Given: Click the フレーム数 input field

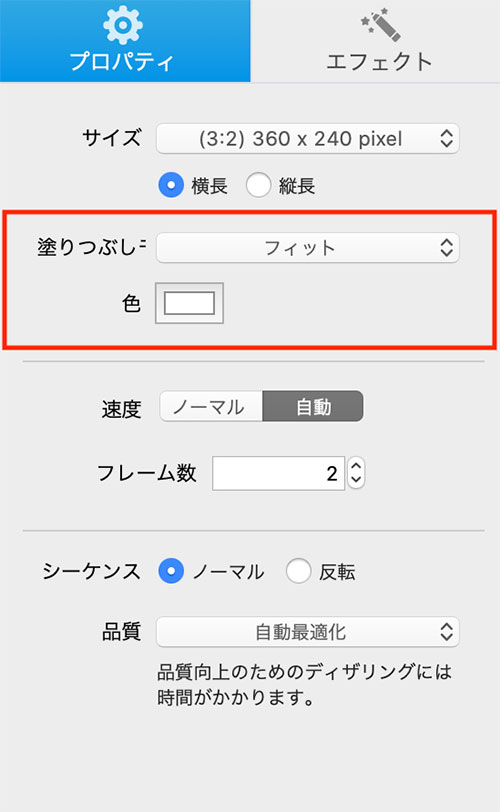Looking at the screenshot, I should (278, 473).
